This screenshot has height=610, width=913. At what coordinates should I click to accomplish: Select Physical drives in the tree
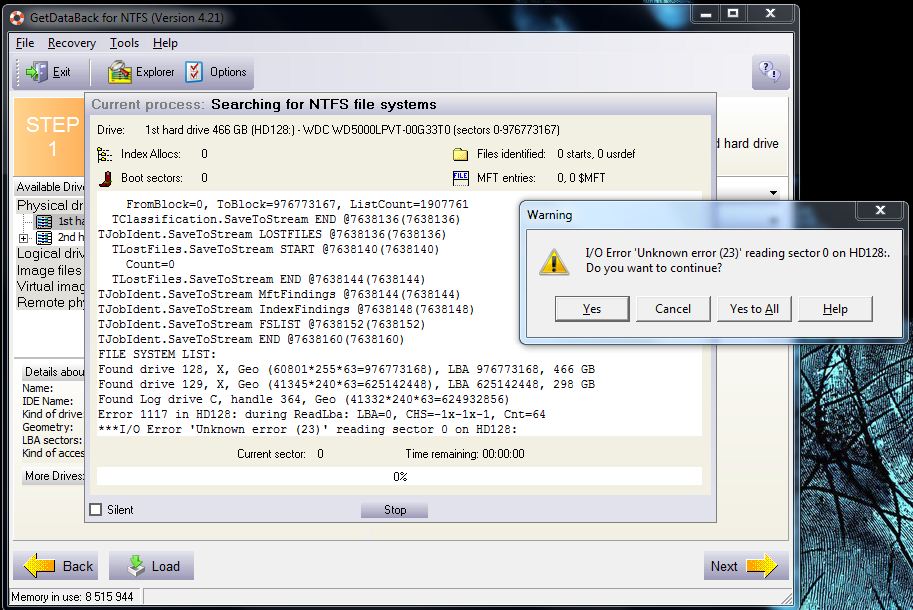click(50, 205)
